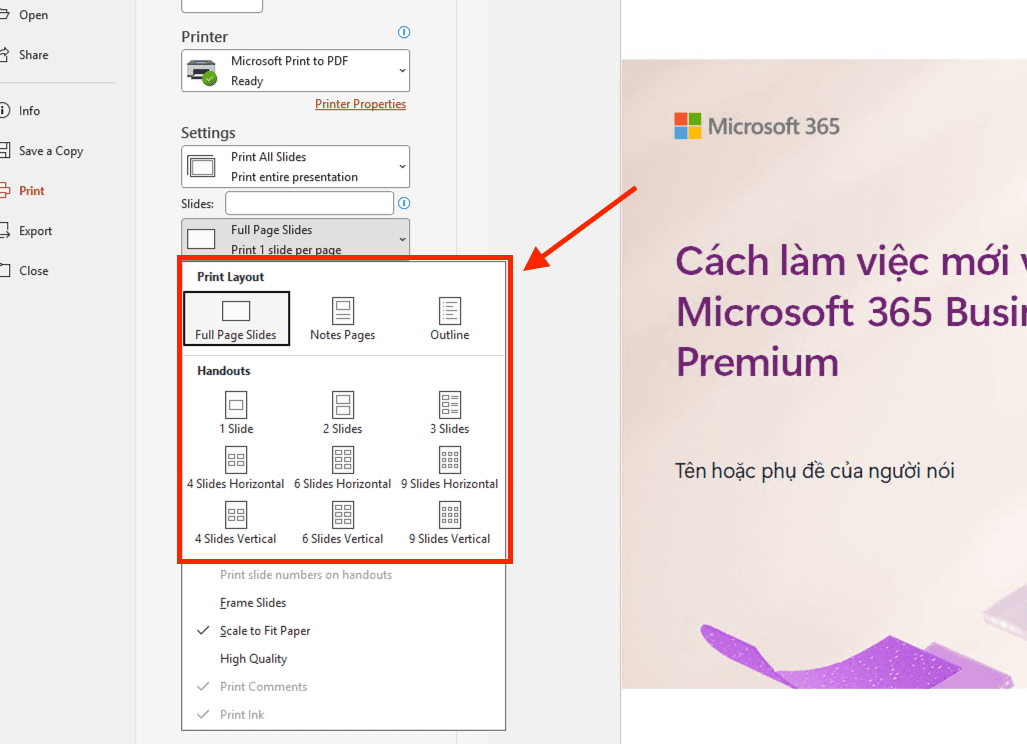
Task: Toggle Print Comments option
Action: 343,686
